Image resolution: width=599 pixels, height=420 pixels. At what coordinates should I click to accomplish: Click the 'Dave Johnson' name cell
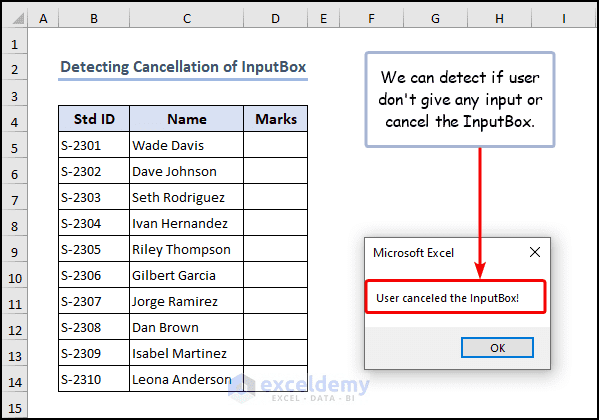[x=186, y=171]
